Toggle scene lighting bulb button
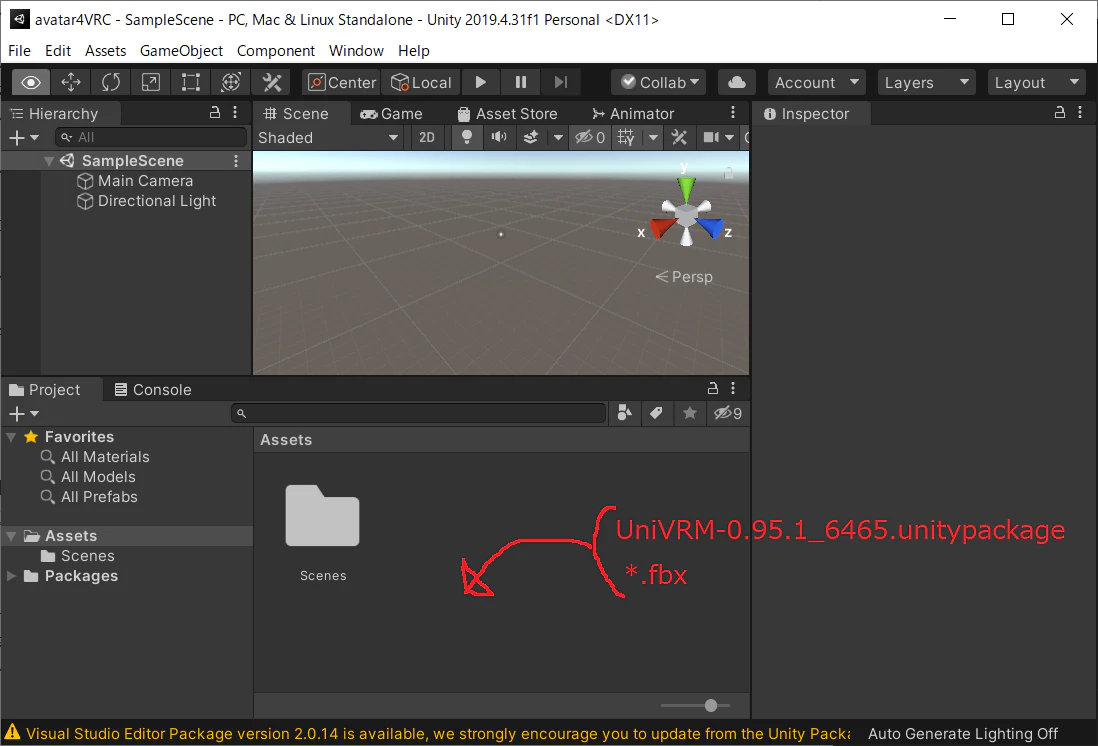Image resolution: width=1098 pixels, height=746 pixels. click(466, 138)
